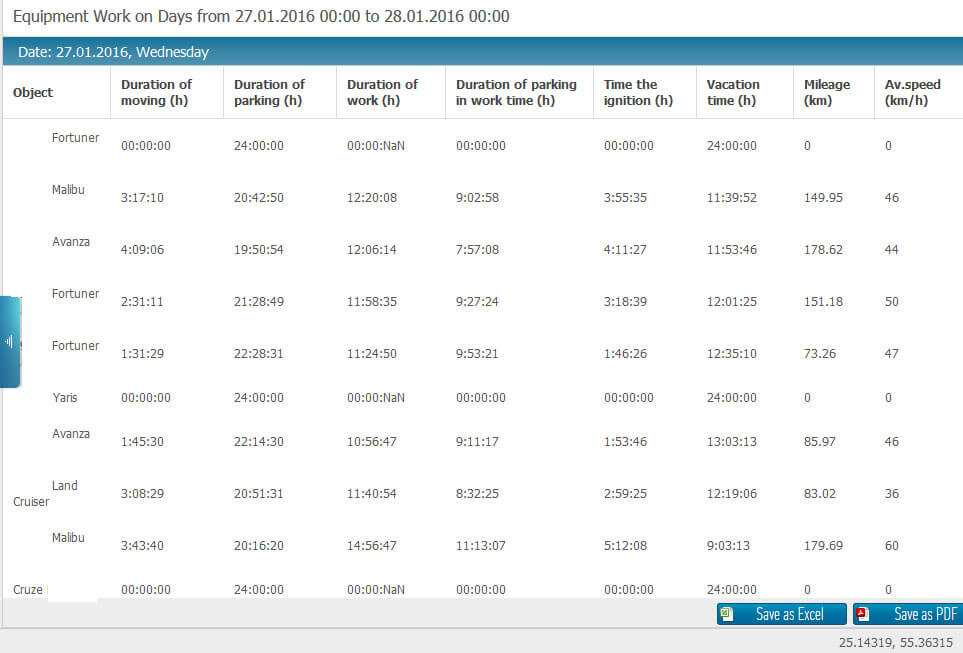This screenshot has width=963, height=653.
Task: Click moving duration 3:17:10
Action: (x=142, y=198)
